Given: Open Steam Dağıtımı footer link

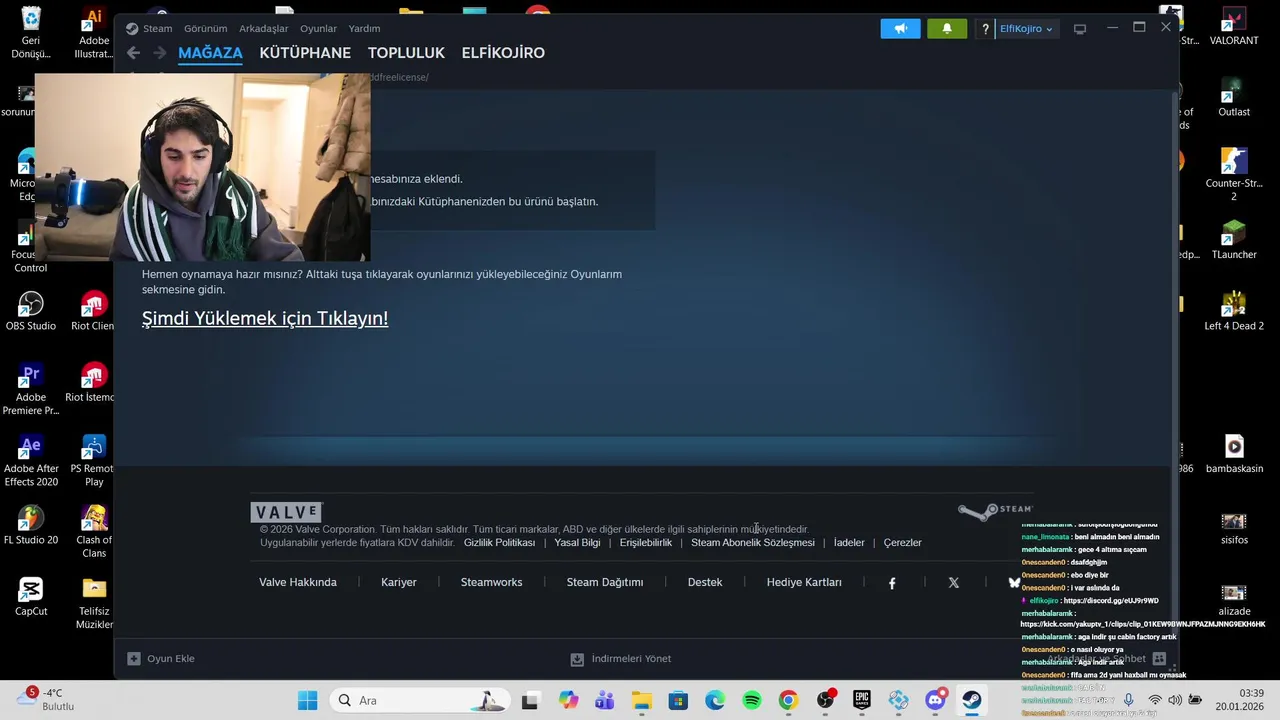Looking at the screenshot, I should pos(605,582).
